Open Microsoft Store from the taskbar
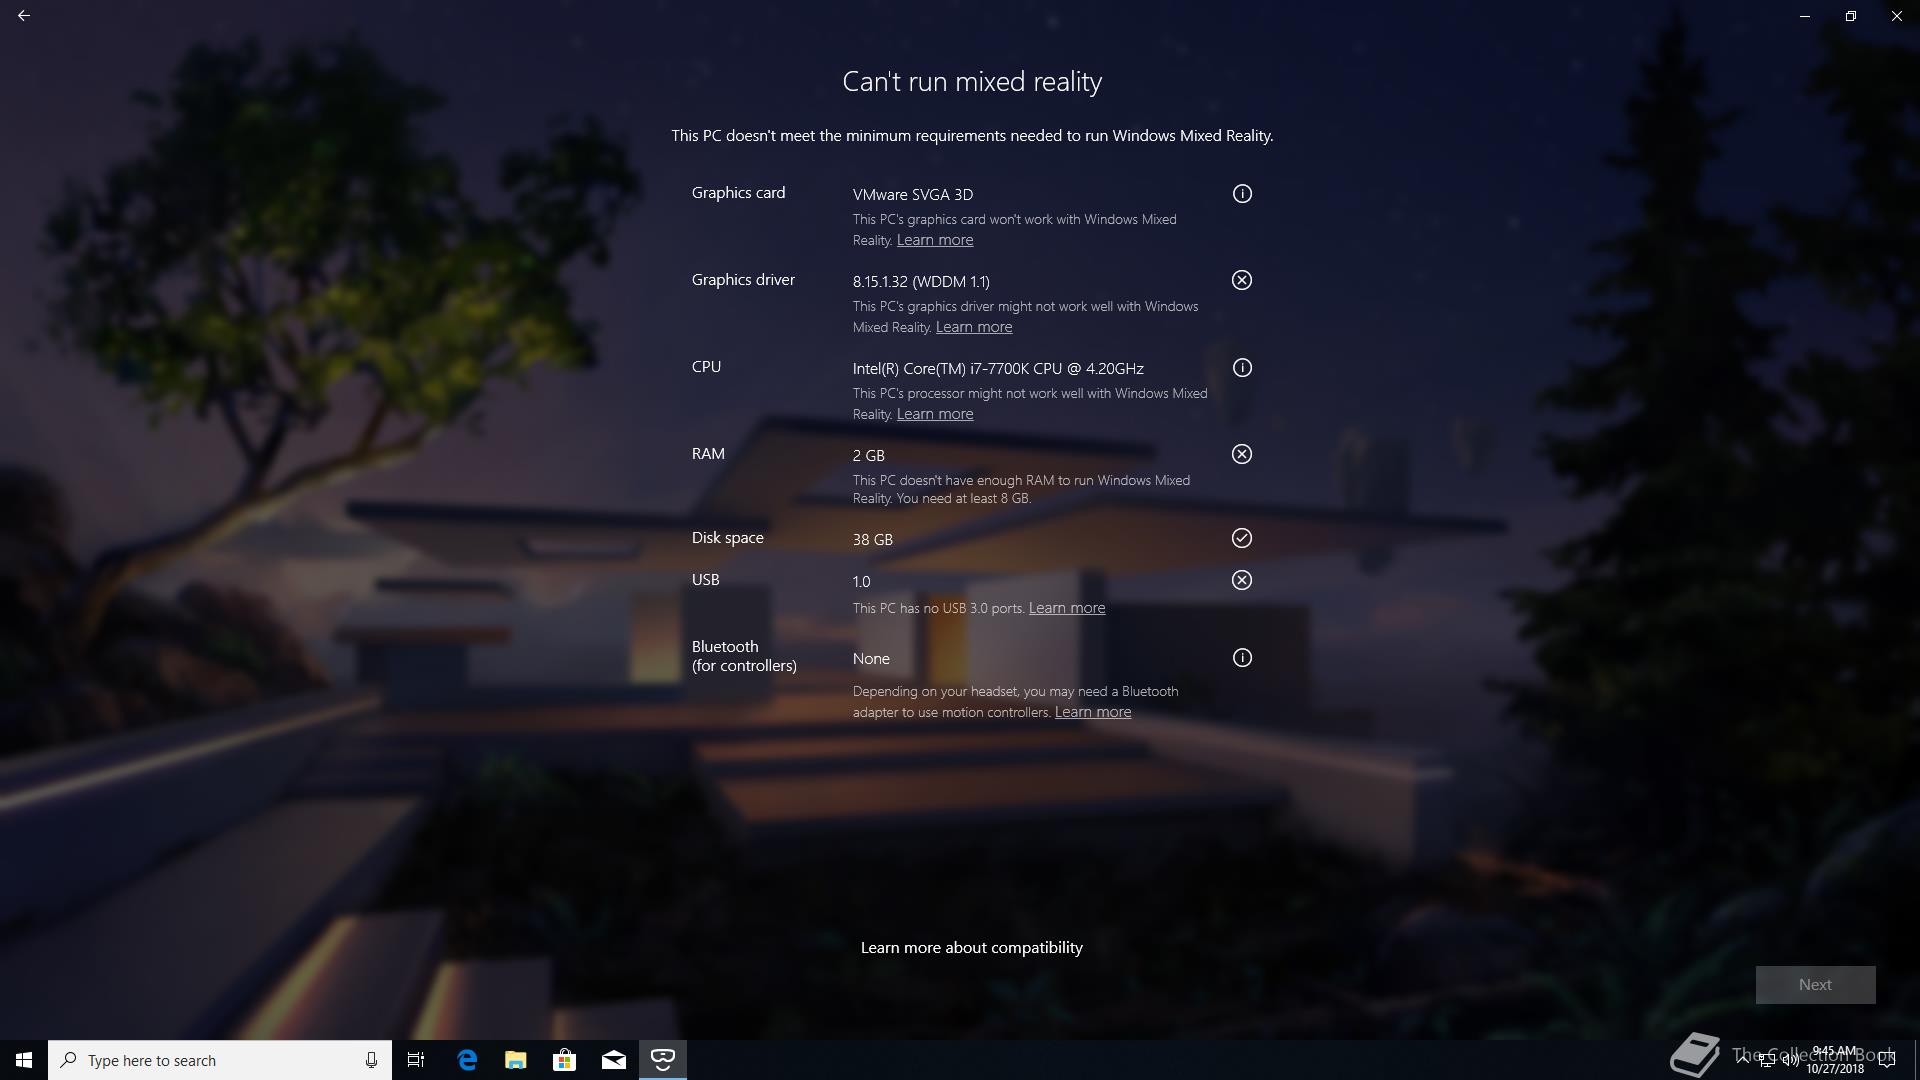The image size is (1920, 1080). tap(564, 1060)
